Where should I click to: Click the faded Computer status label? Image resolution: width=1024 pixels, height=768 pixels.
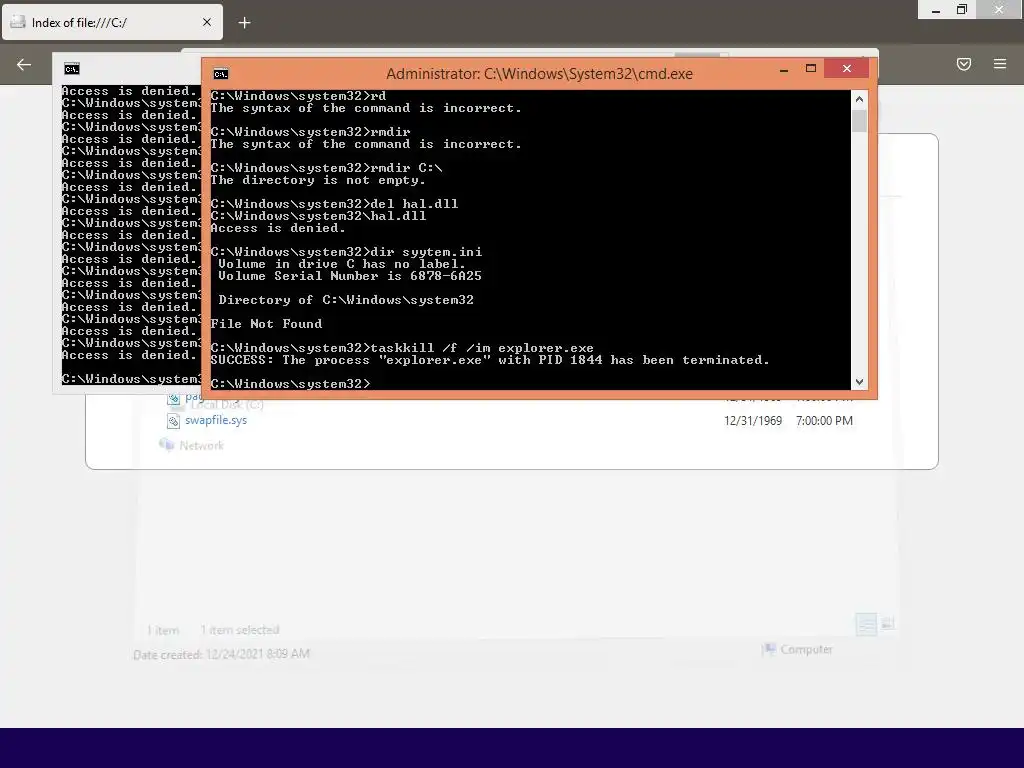click(x=798, y=649)
